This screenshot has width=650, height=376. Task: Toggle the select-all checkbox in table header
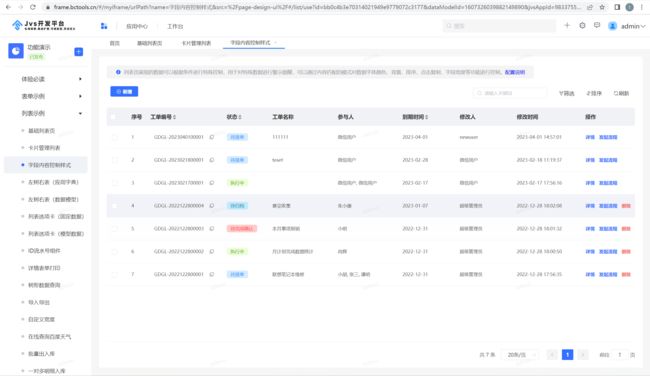point(114,117)
